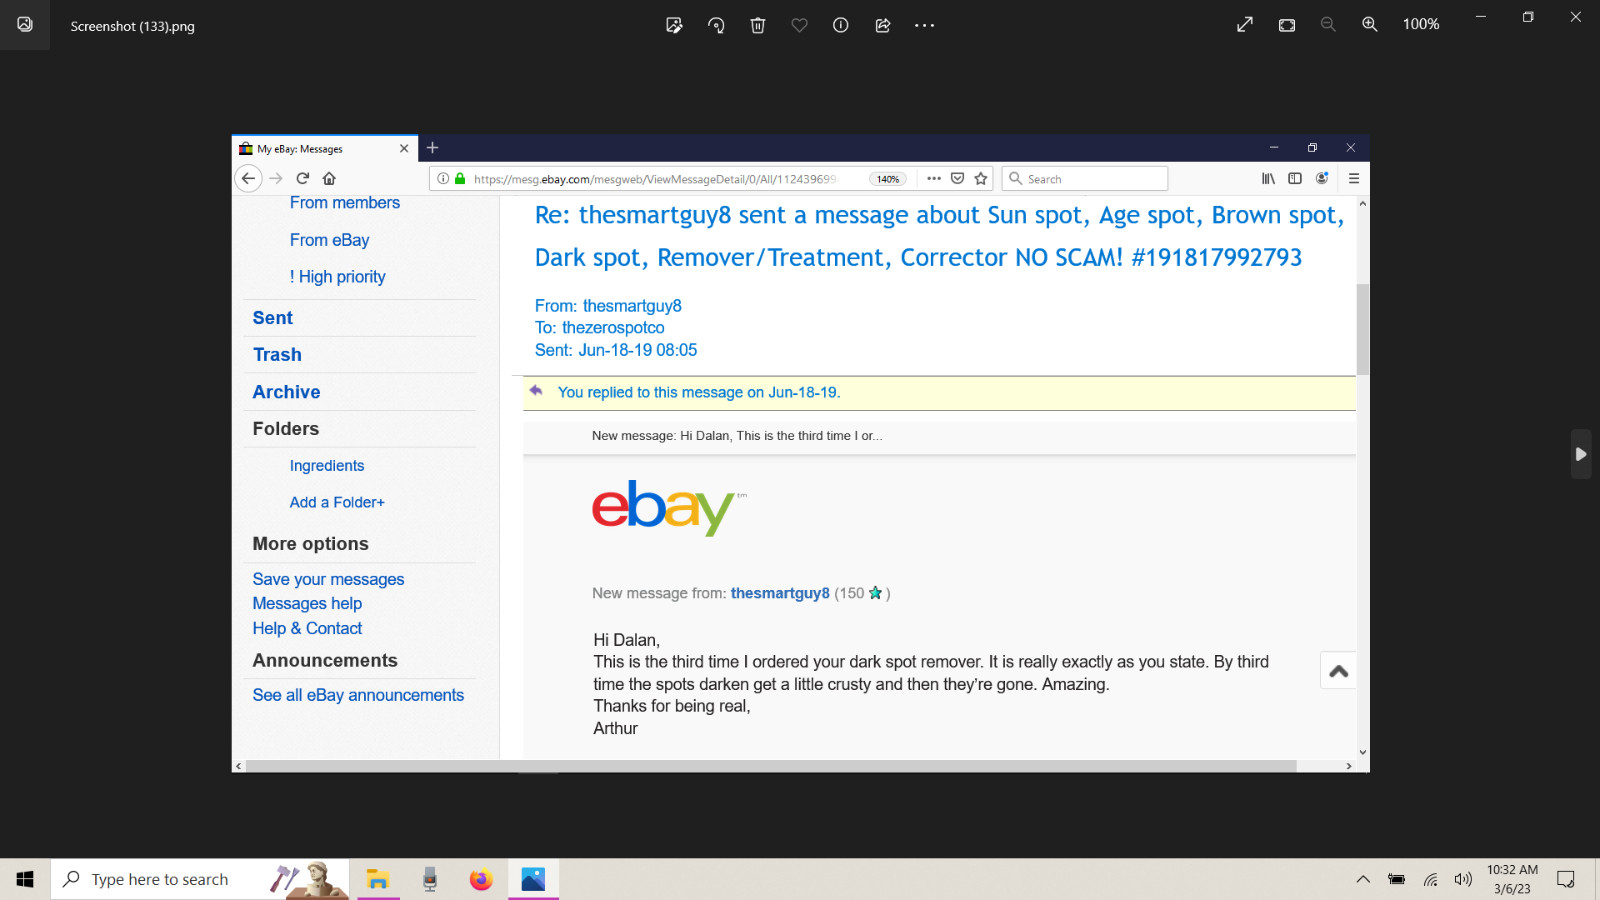The width and height of the screenshot is (1600, 900).
Task: Open the Archive messages folder
Action: [x=286, y=392]
